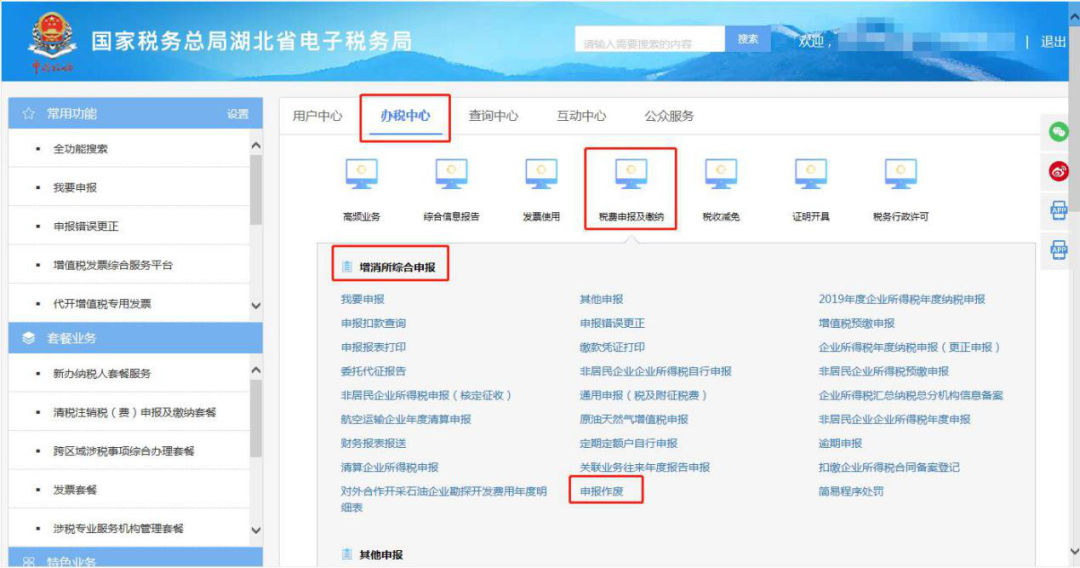
Task: Open 新办纳税人套餐服务 in the sidebar
Action: (102, 373)
